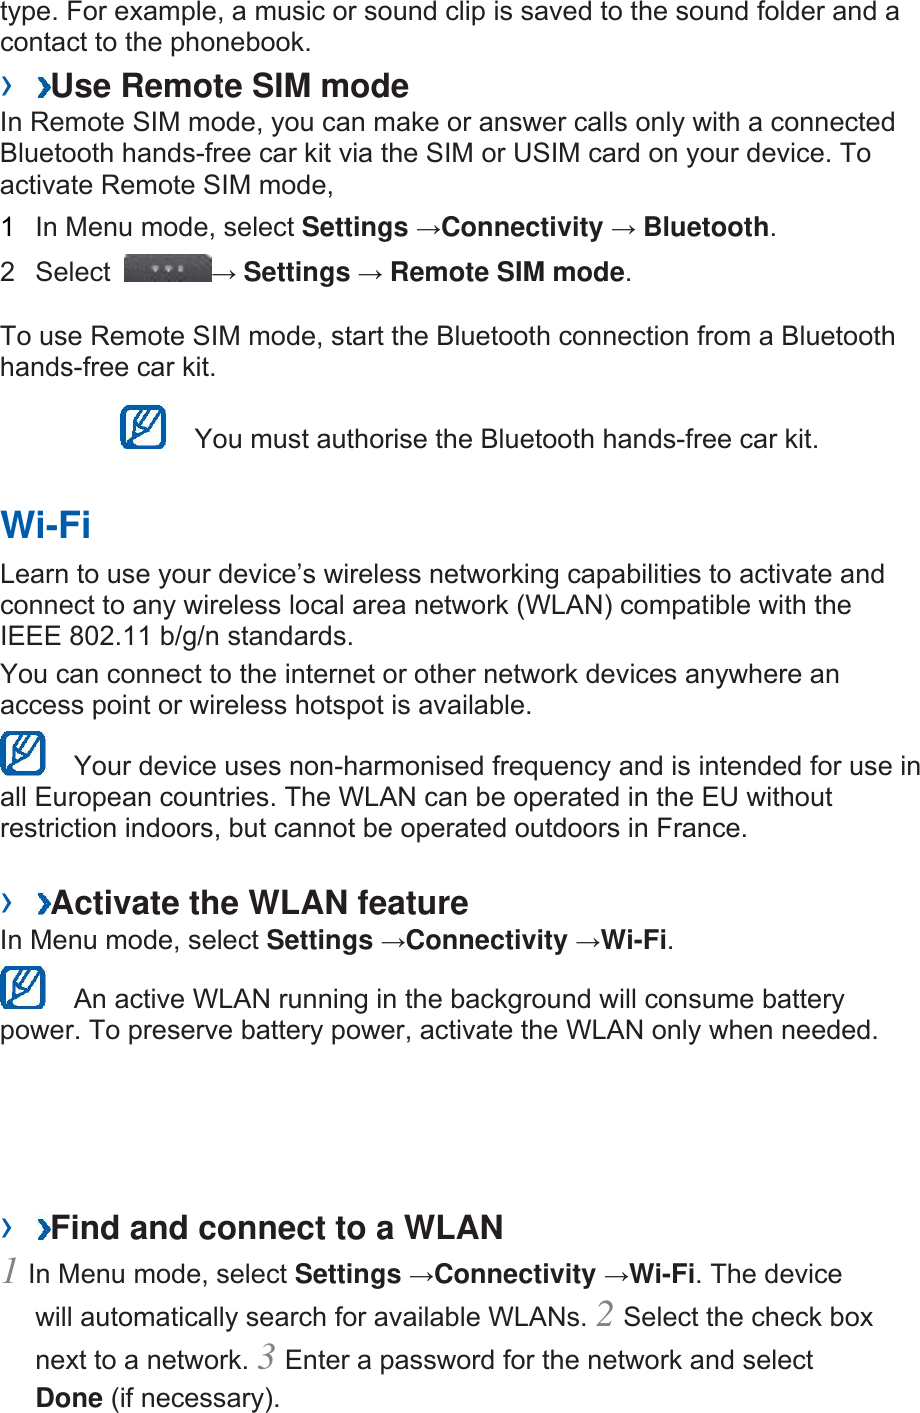Click the thin chevron left of Activate the WLAN feature heading

8,903
